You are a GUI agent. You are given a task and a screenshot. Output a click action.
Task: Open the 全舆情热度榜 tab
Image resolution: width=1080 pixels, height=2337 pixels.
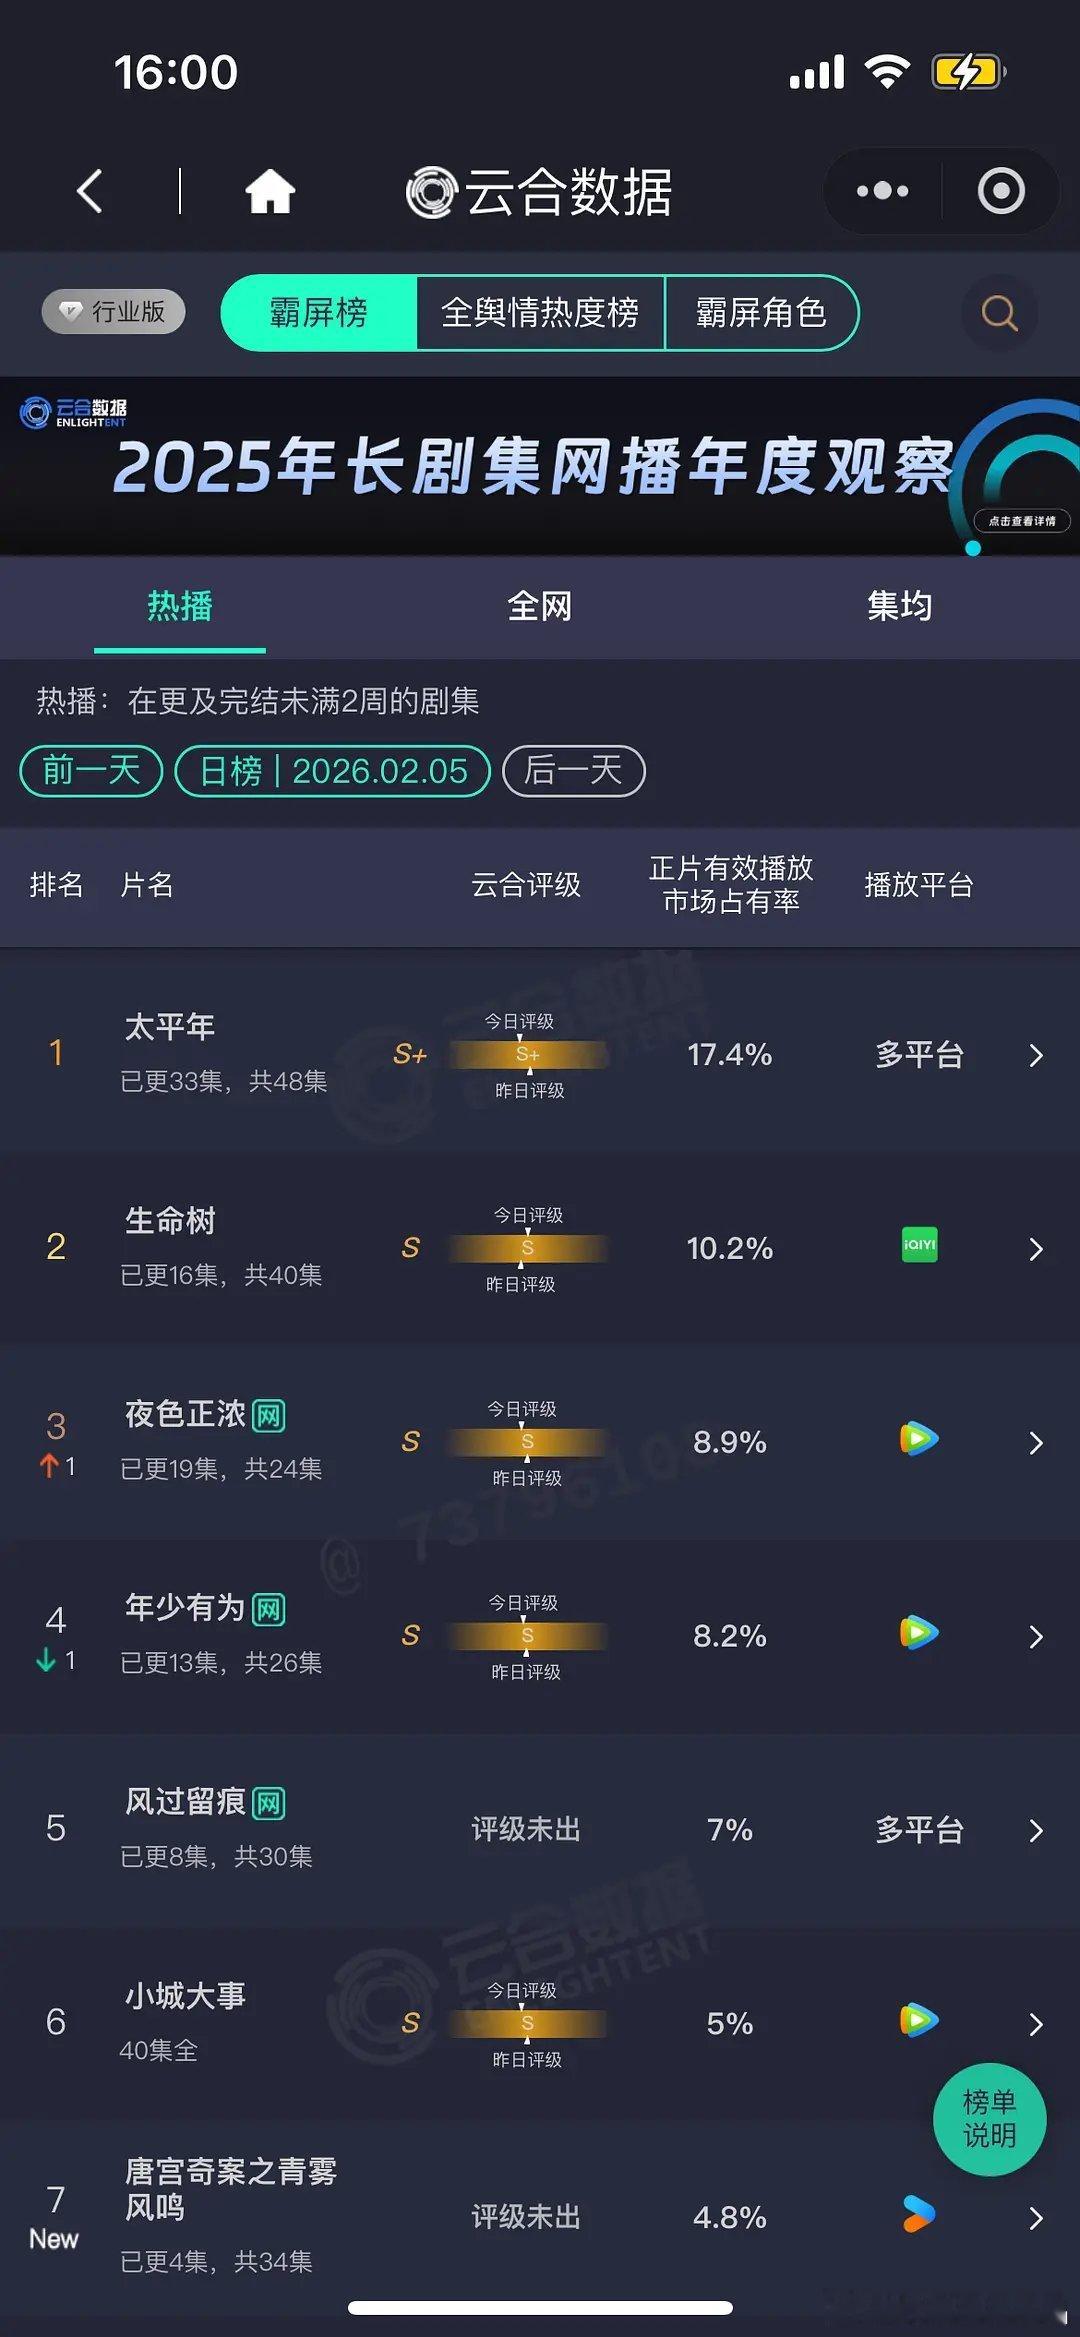coord(541,313)
